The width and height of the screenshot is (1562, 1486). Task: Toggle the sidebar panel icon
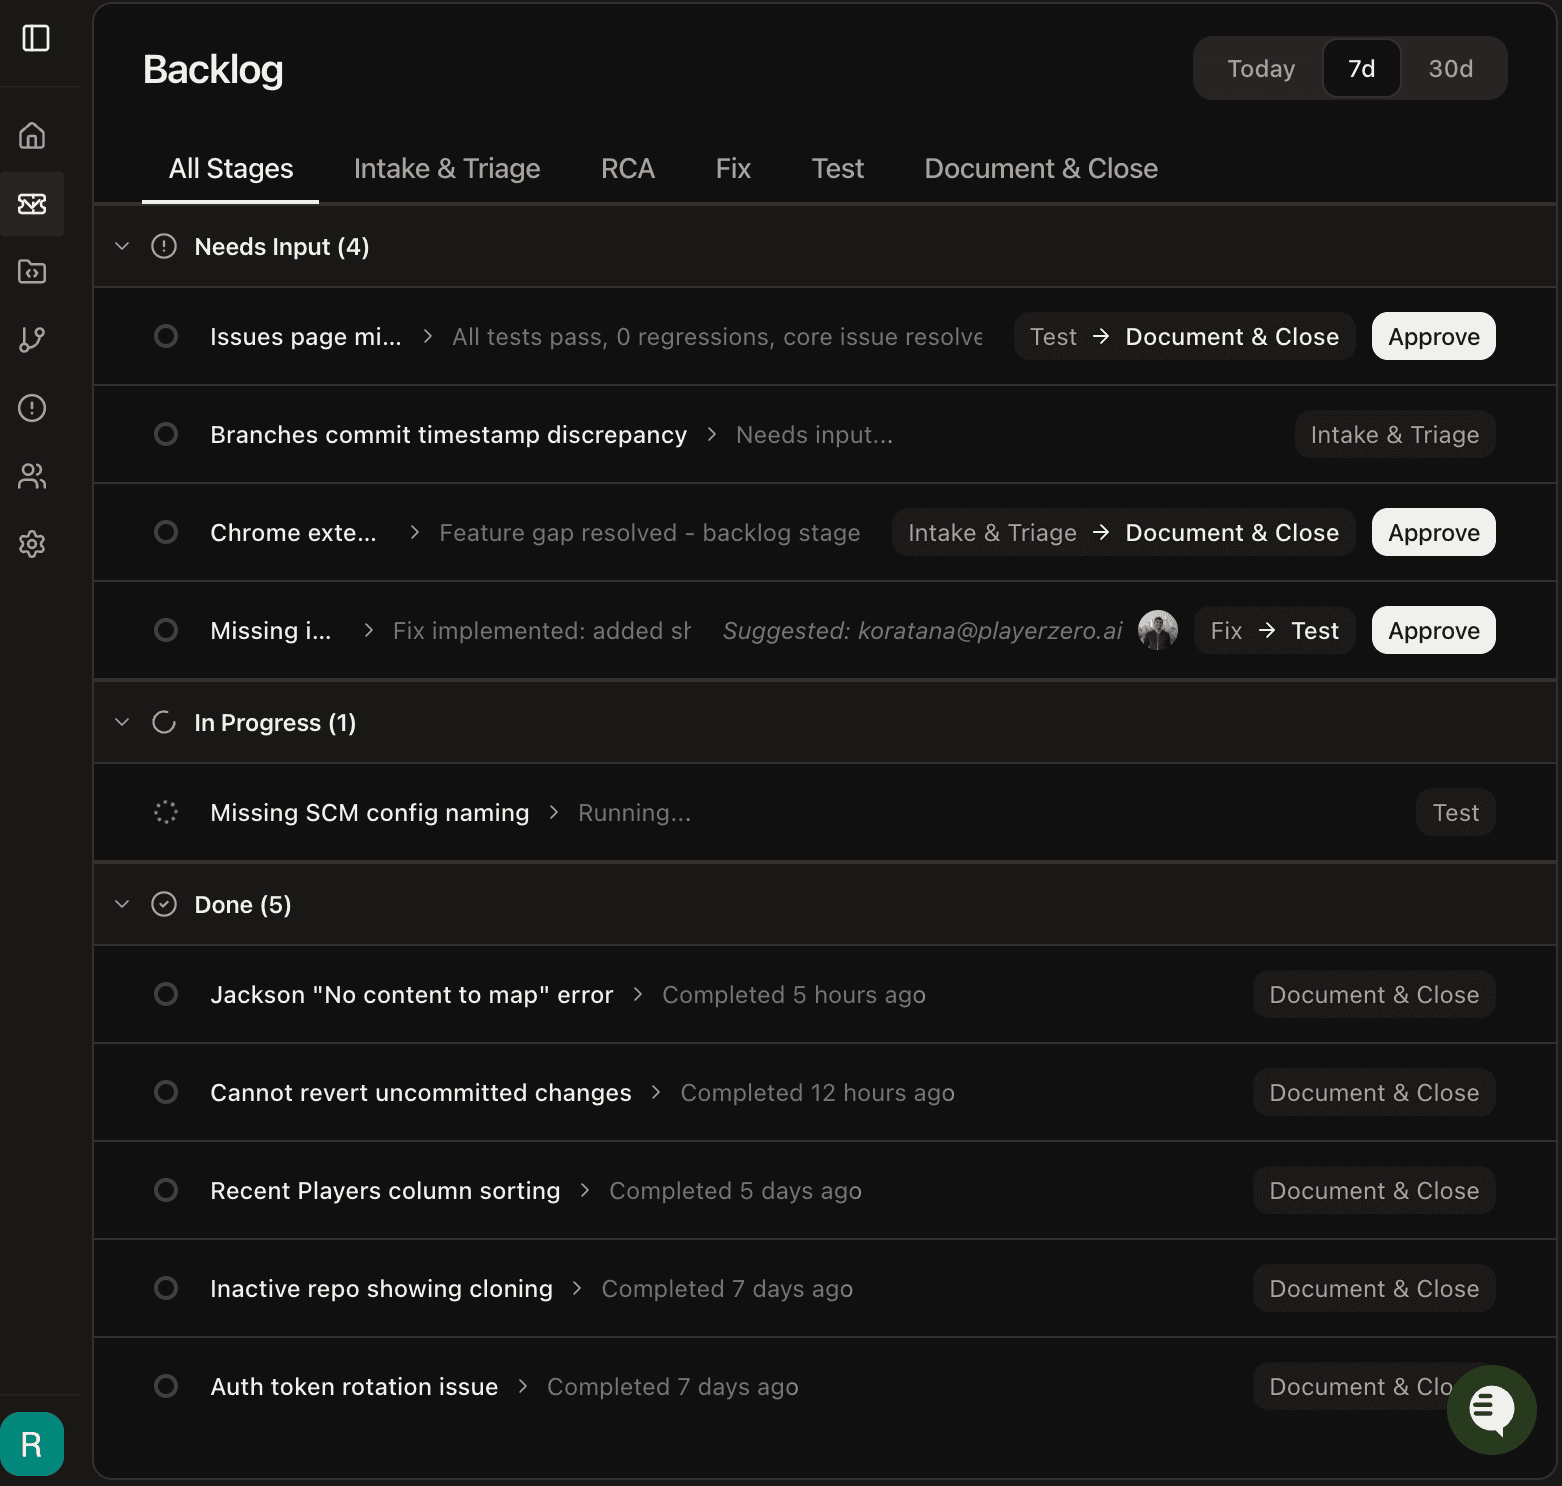coord(36,39)
